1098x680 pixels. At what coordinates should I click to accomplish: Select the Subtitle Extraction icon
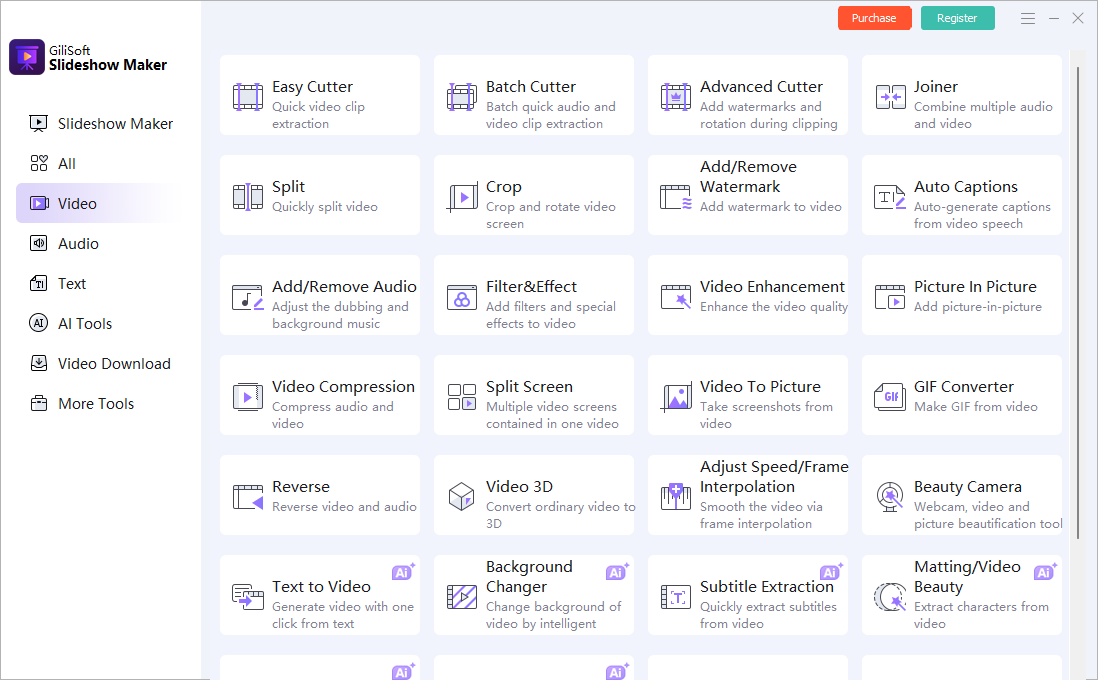click(x=676, y=597)
